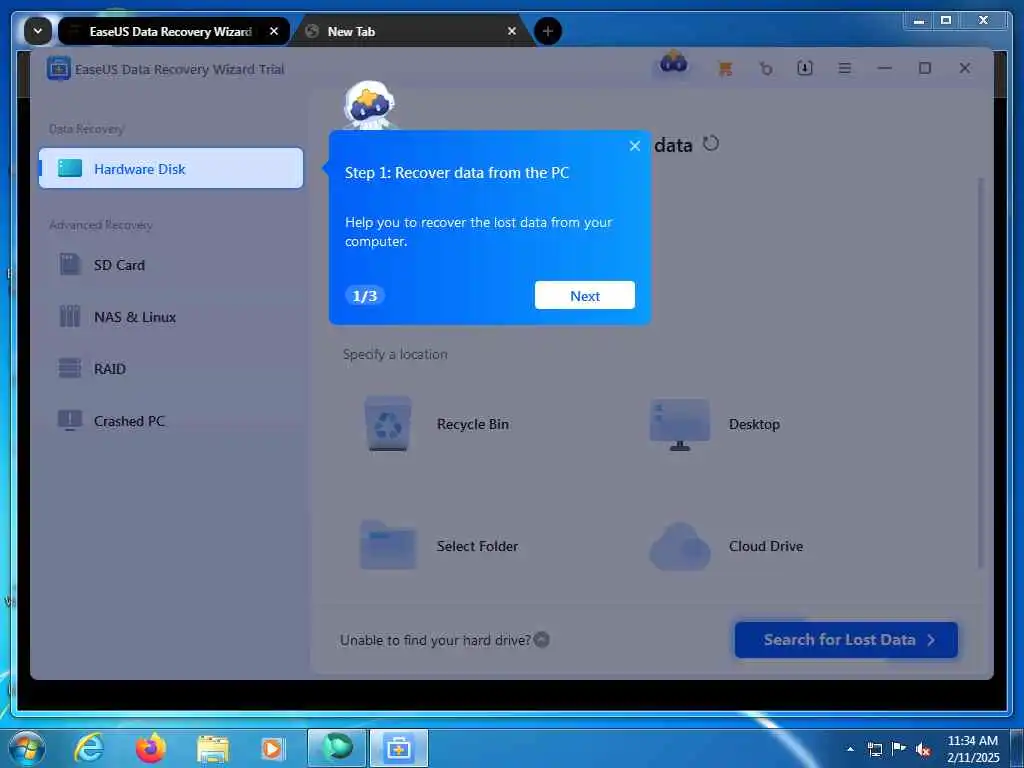The height and width of the screenshot is (768, 1024).
Task: Choose Select Folder location icon
Action: (388, 545)
